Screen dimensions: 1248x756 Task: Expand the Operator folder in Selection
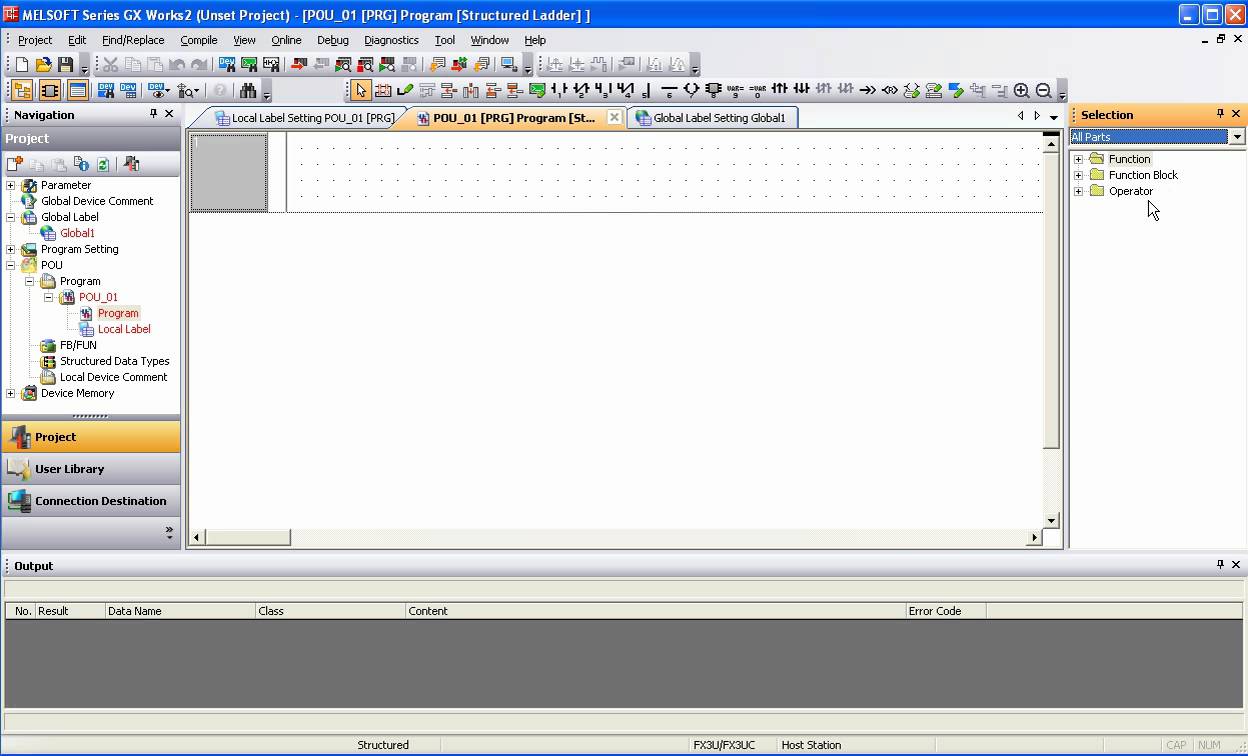(x=1078, y=191)
